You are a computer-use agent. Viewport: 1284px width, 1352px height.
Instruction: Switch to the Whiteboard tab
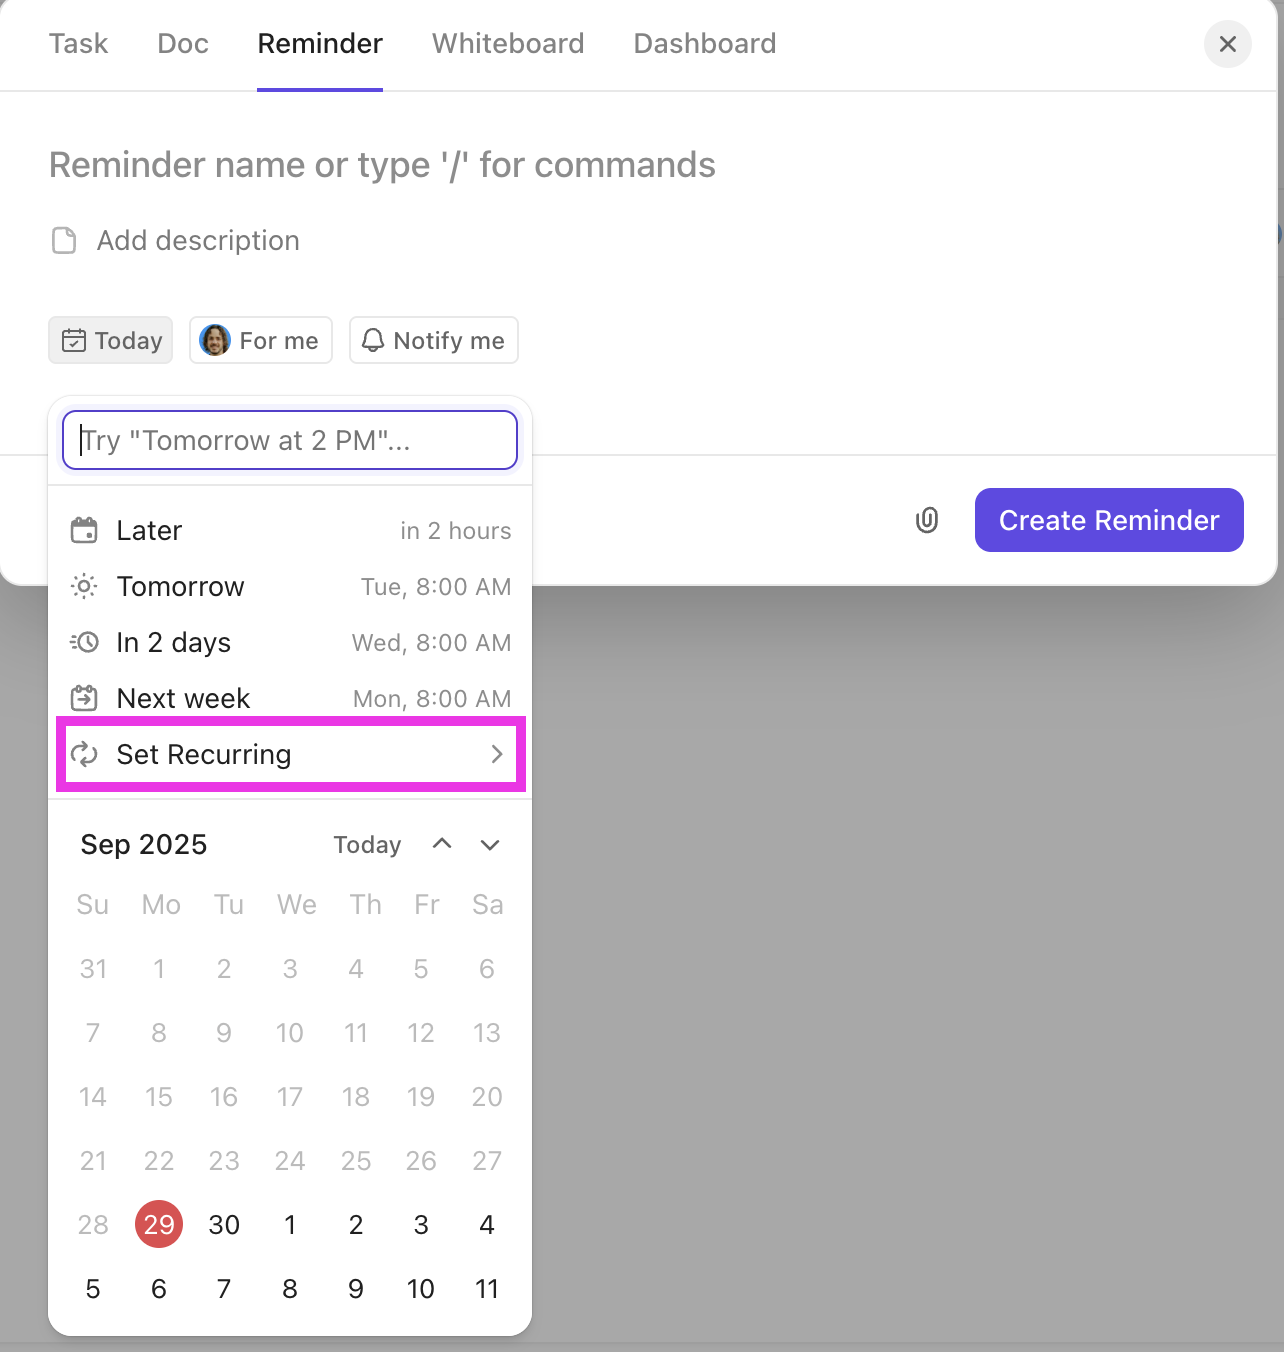[507, 44]
